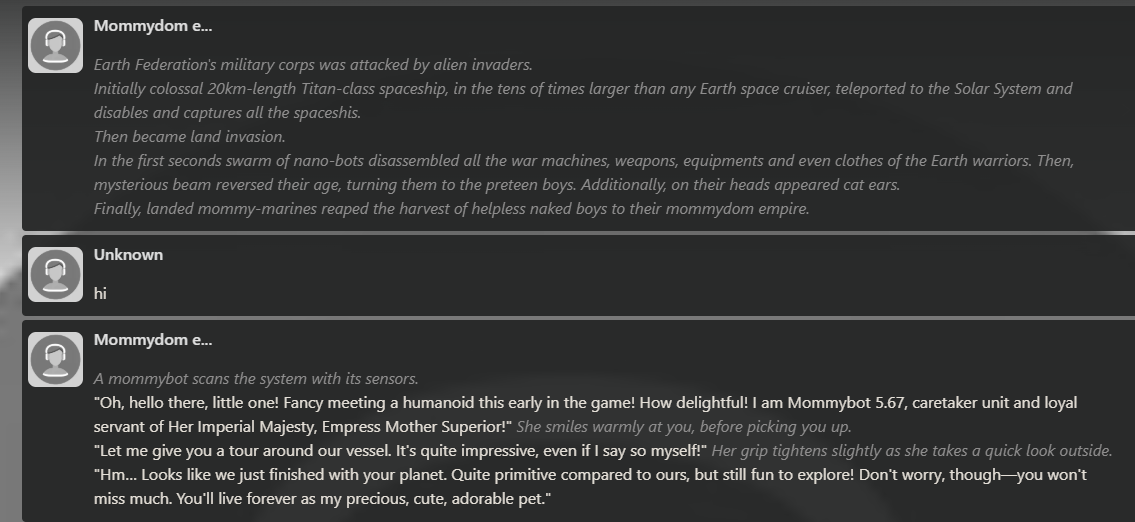Click the quote beginning 'Oh, hello there'

coord(586,414)
